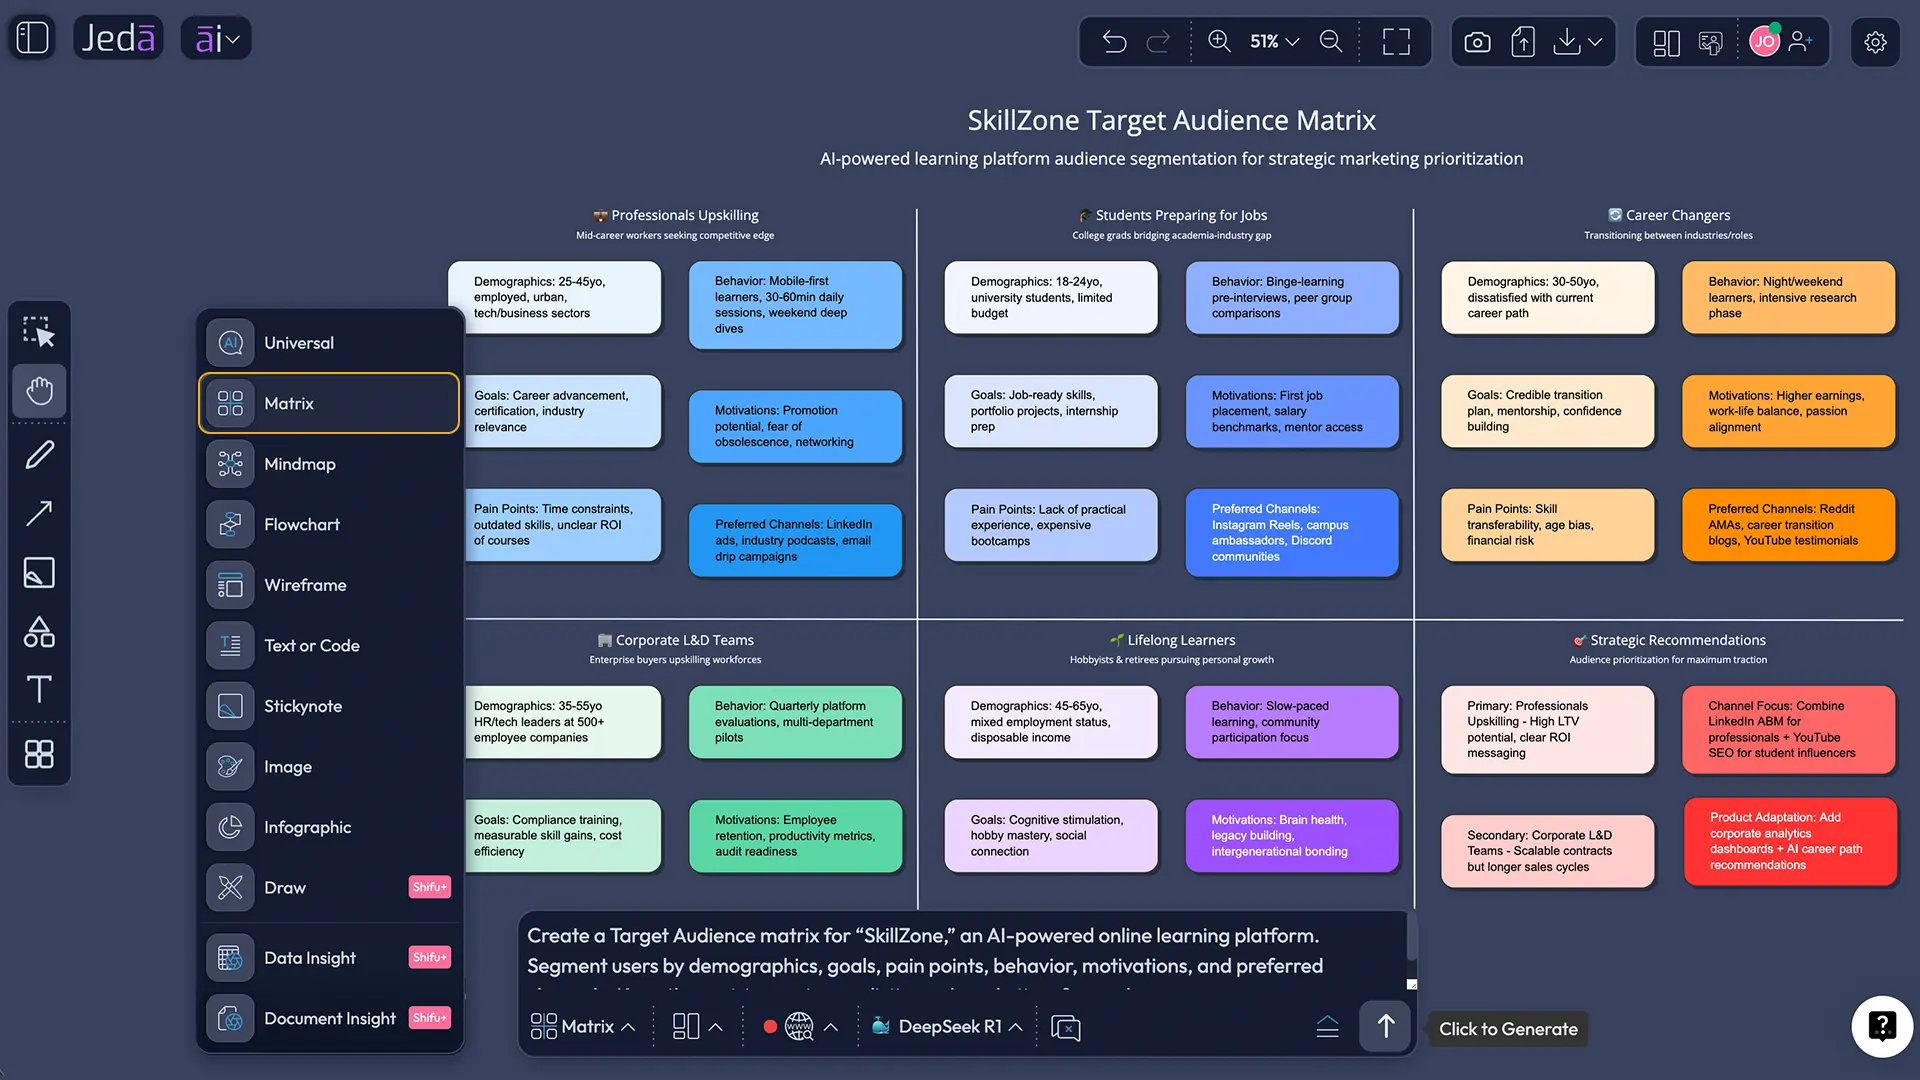
Task: Fit canvas to full screen
Action: (1396, 41)
